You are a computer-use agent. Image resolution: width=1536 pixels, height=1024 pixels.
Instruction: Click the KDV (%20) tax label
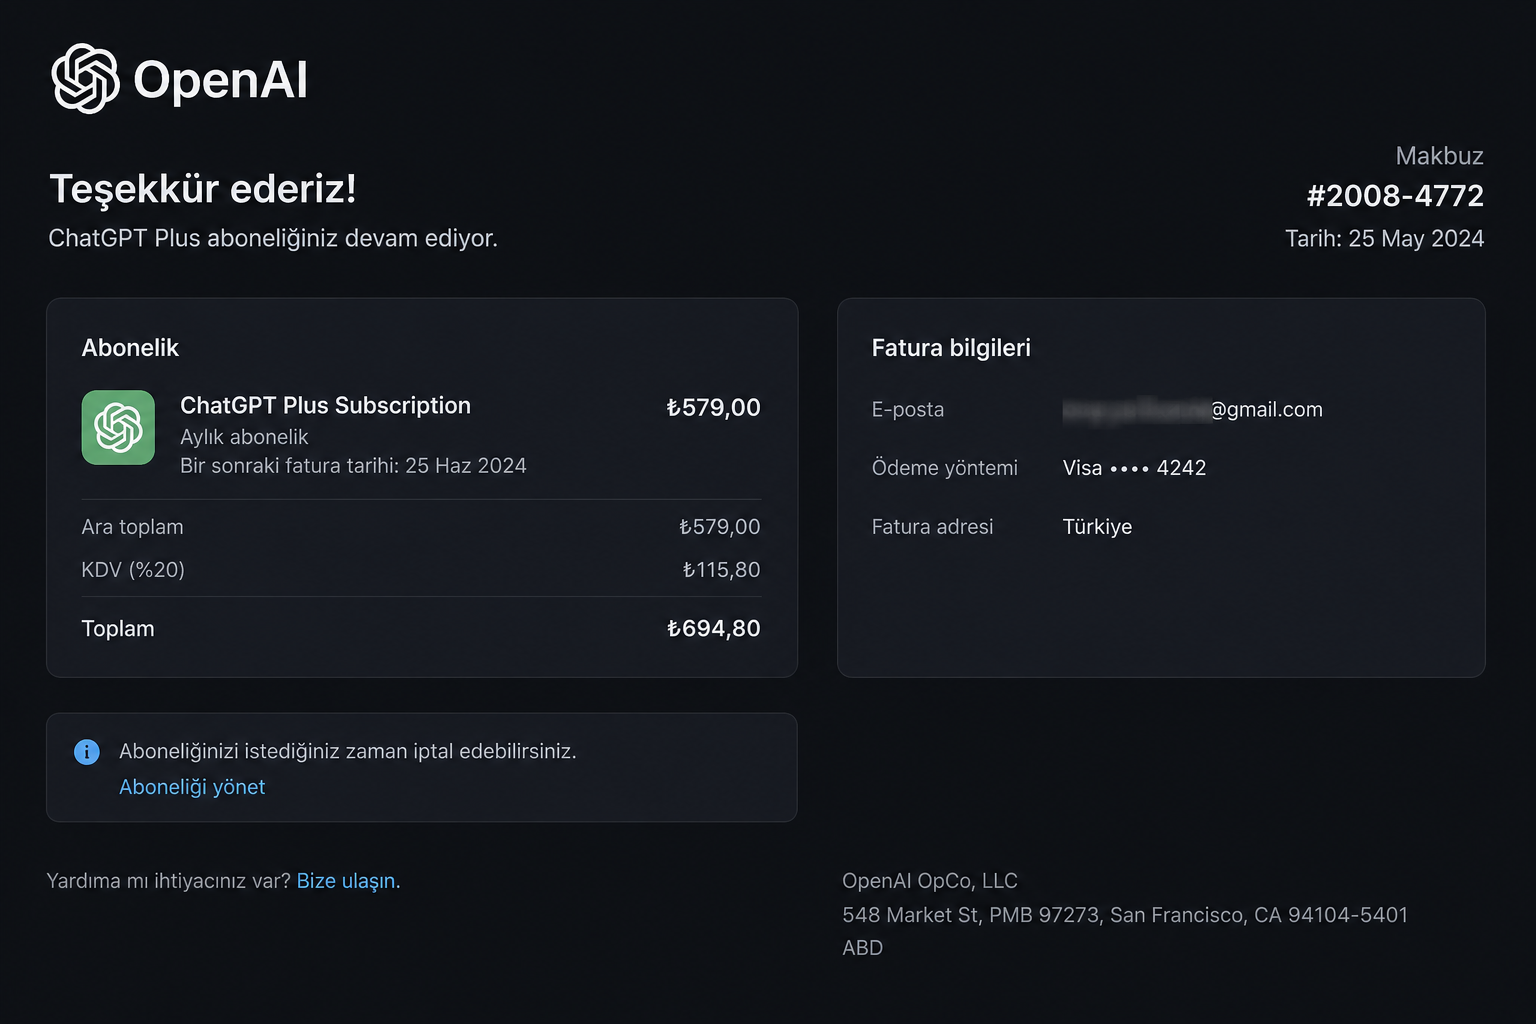(133, 570)
